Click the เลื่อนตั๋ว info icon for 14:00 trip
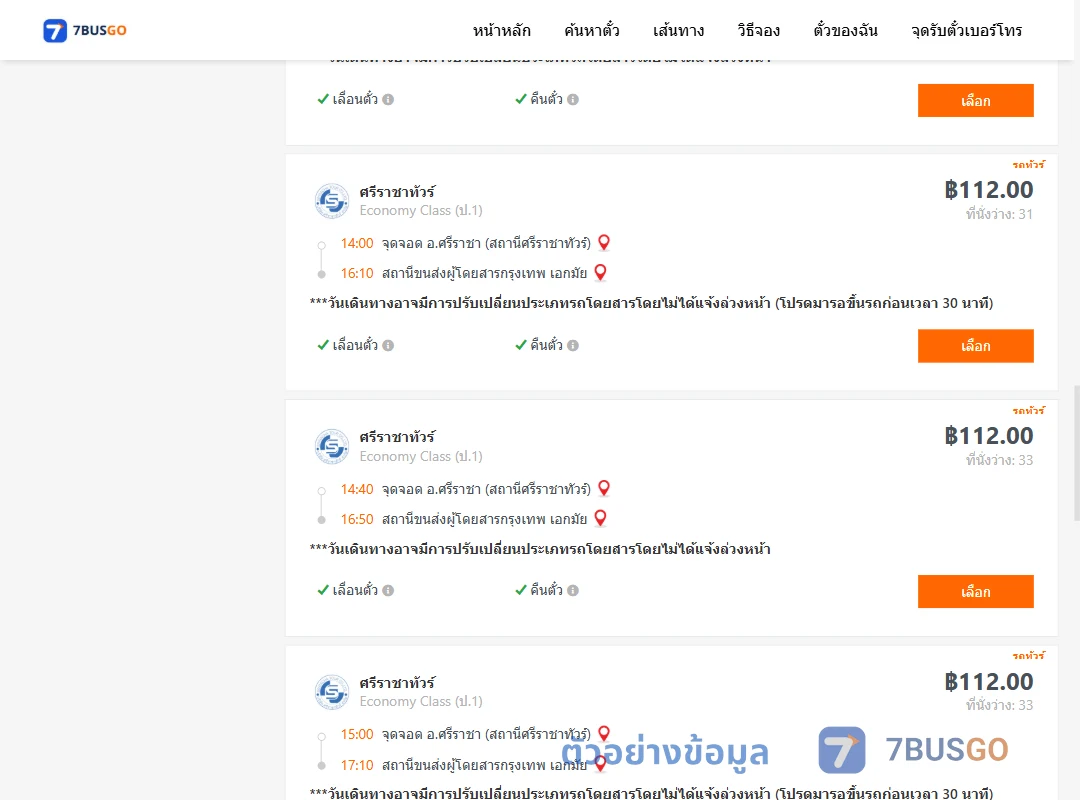The width and height of the screenshot is (1080, 800). [388, 345]
